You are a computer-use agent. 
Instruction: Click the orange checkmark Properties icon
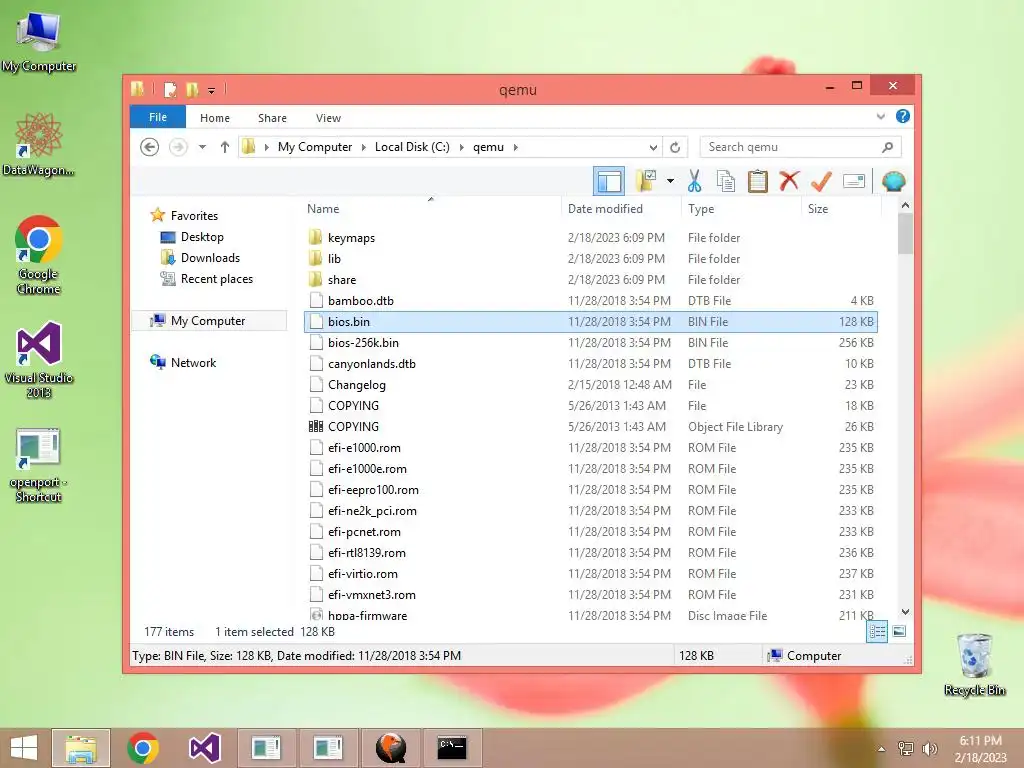[821, 181]
